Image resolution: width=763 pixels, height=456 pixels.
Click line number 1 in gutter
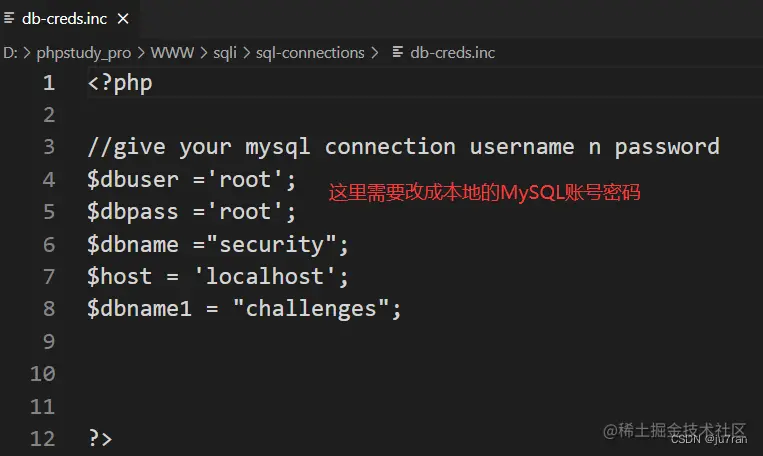[x=49, y=83]
